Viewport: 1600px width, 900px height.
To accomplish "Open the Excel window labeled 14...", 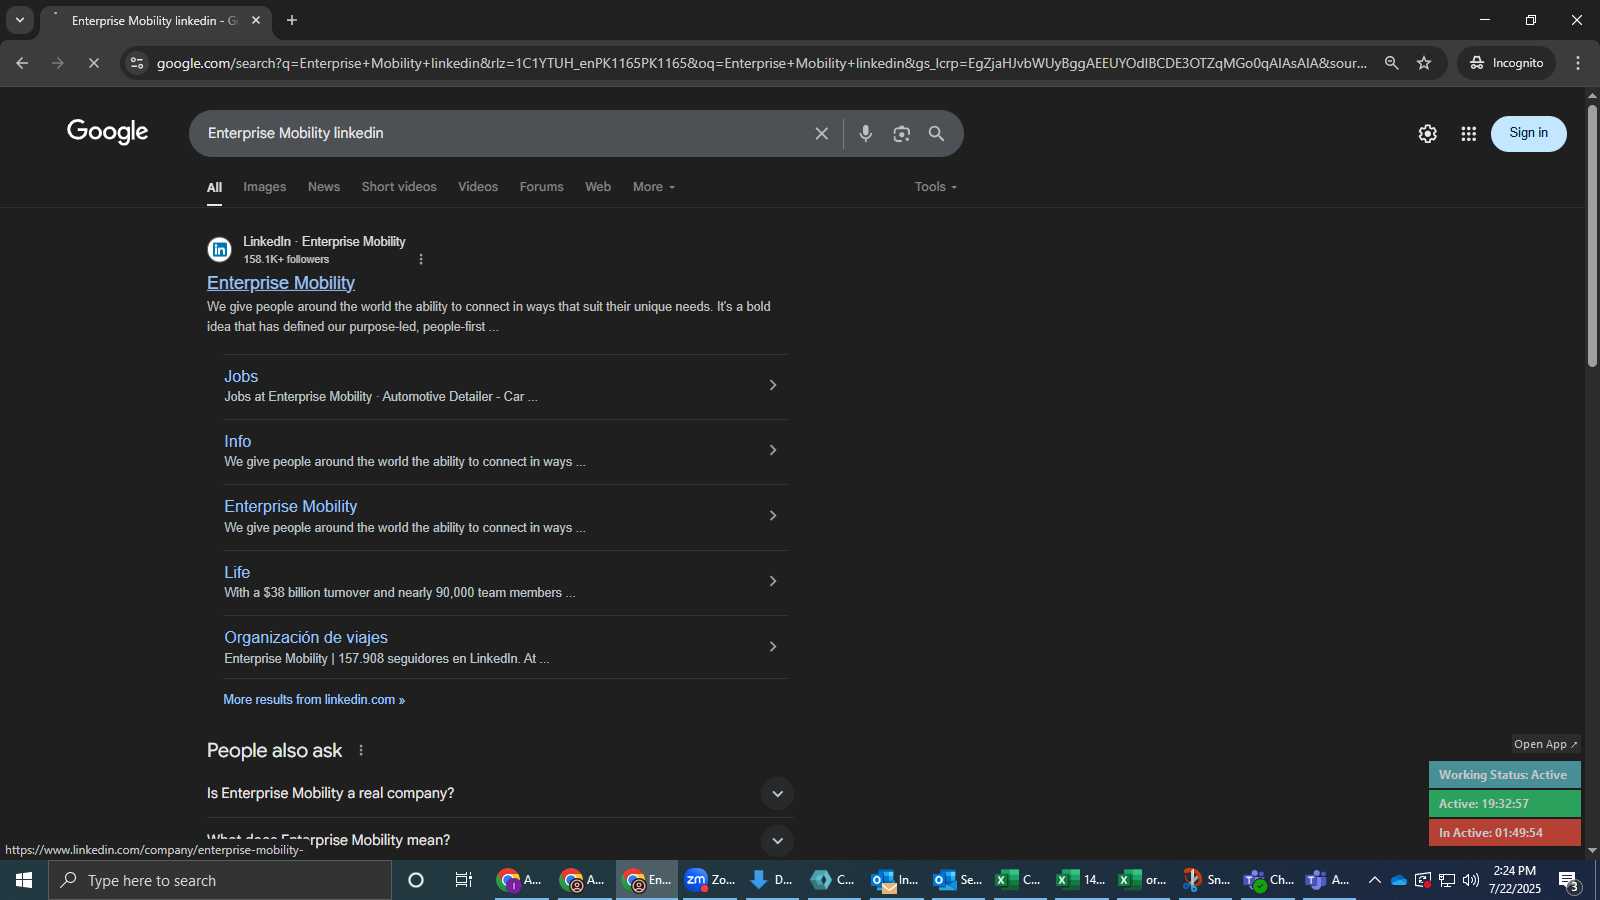I will pos(1081,880).
